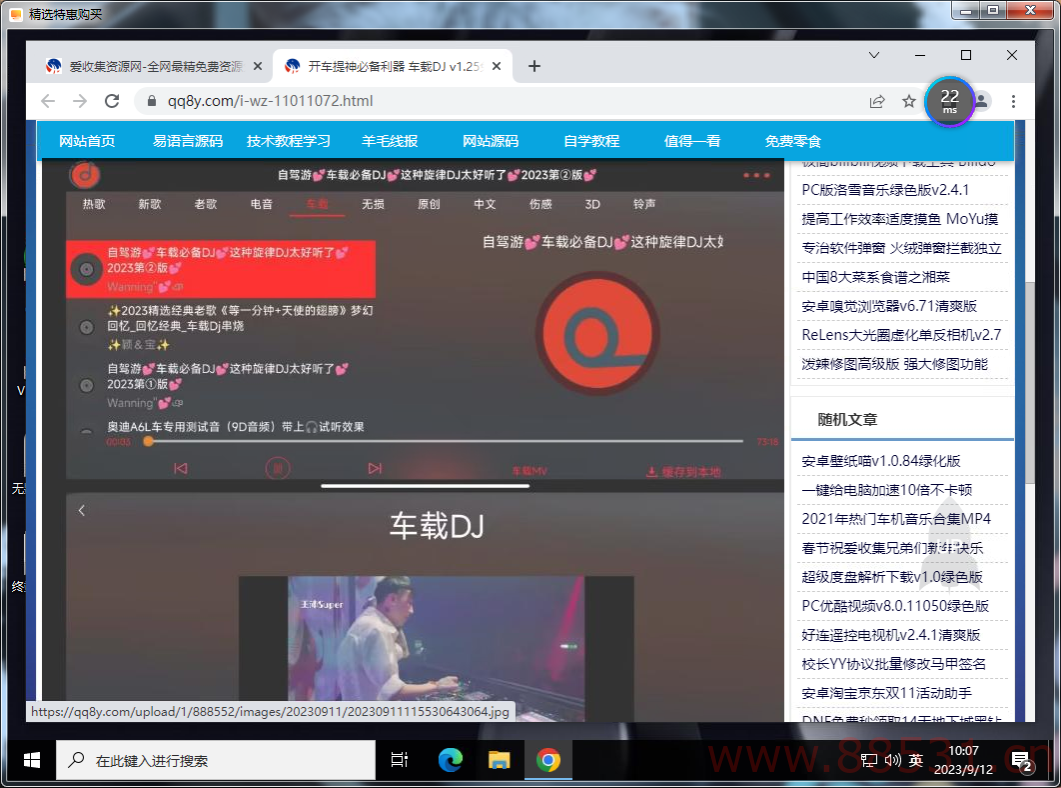Open Windows Task View icon

tap(399, 760)
